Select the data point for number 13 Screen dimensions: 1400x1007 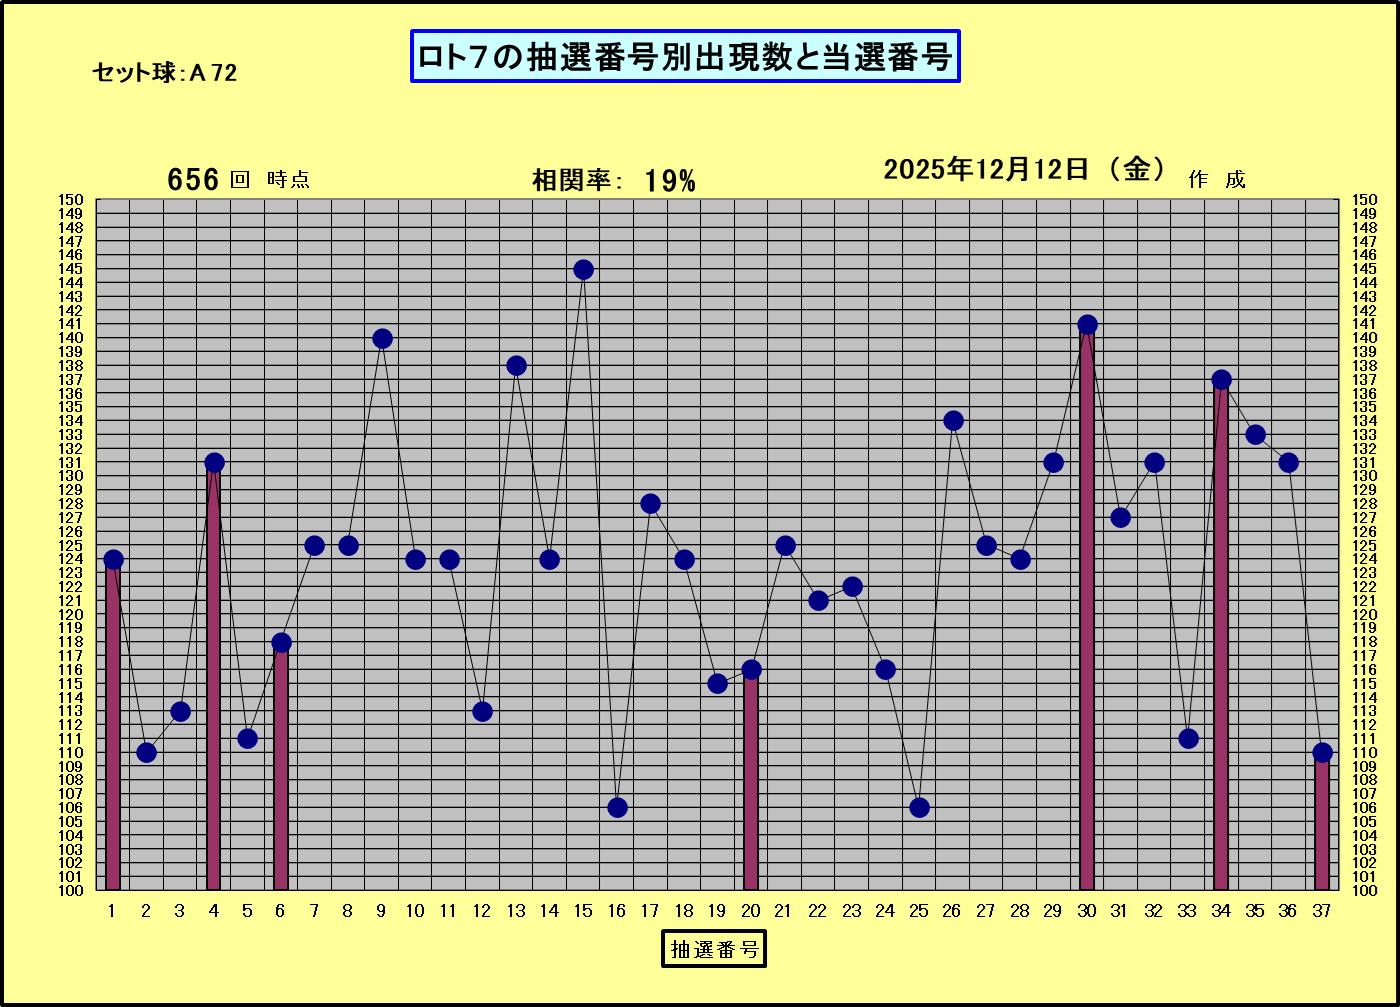pyautogui.click(x=516, y=366)
